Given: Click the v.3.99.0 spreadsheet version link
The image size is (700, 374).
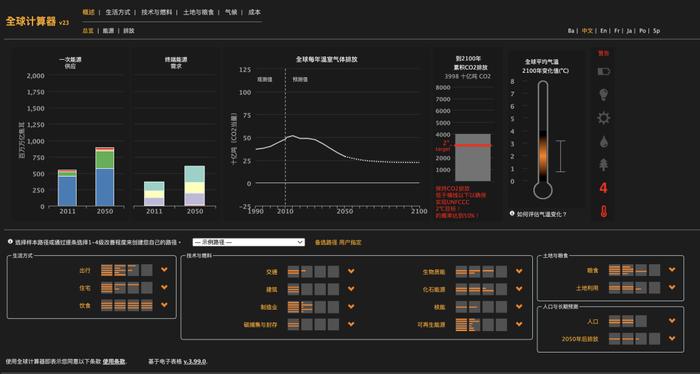Looking at the screenshot, I should (x=195, y=362).
